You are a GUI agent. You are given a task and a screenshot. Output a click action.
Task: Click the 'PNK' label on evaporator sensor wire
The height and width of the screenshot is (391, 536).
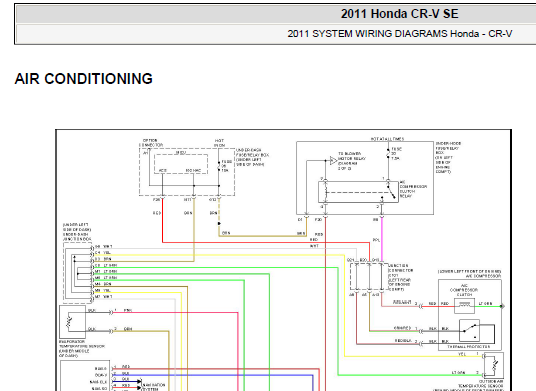[x=128, y=310]
